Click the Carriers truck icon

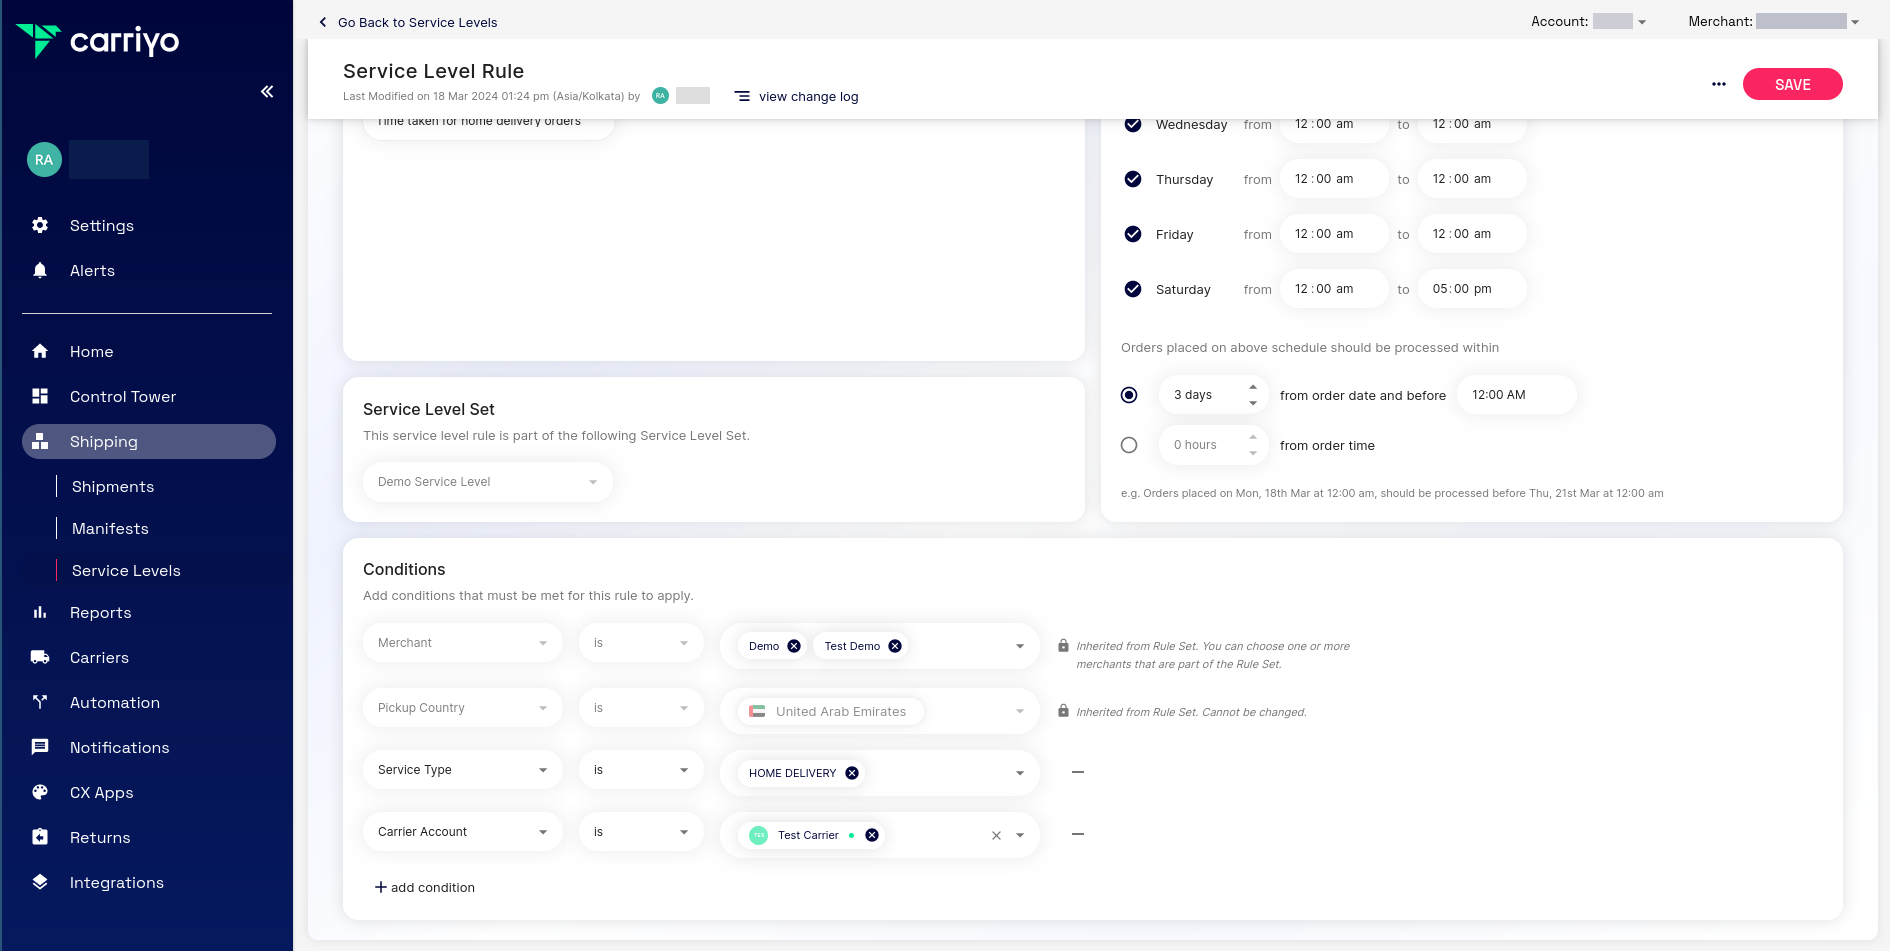coord(40,657)
